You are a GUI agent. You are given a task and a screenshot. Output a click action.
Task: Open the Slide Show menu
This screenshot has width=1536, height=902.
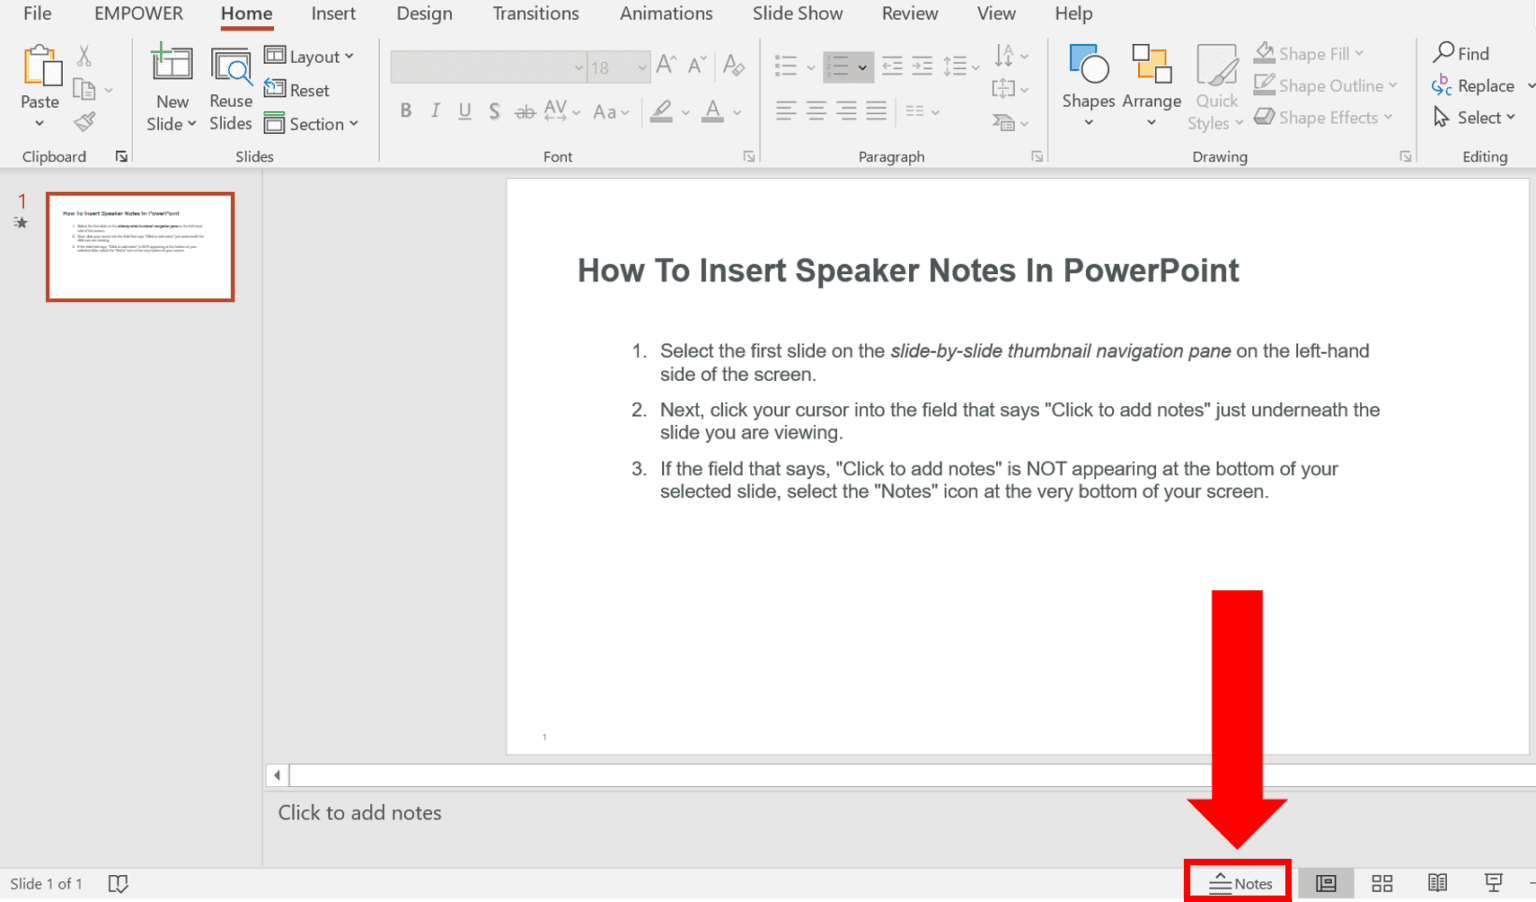click(797, 14)
